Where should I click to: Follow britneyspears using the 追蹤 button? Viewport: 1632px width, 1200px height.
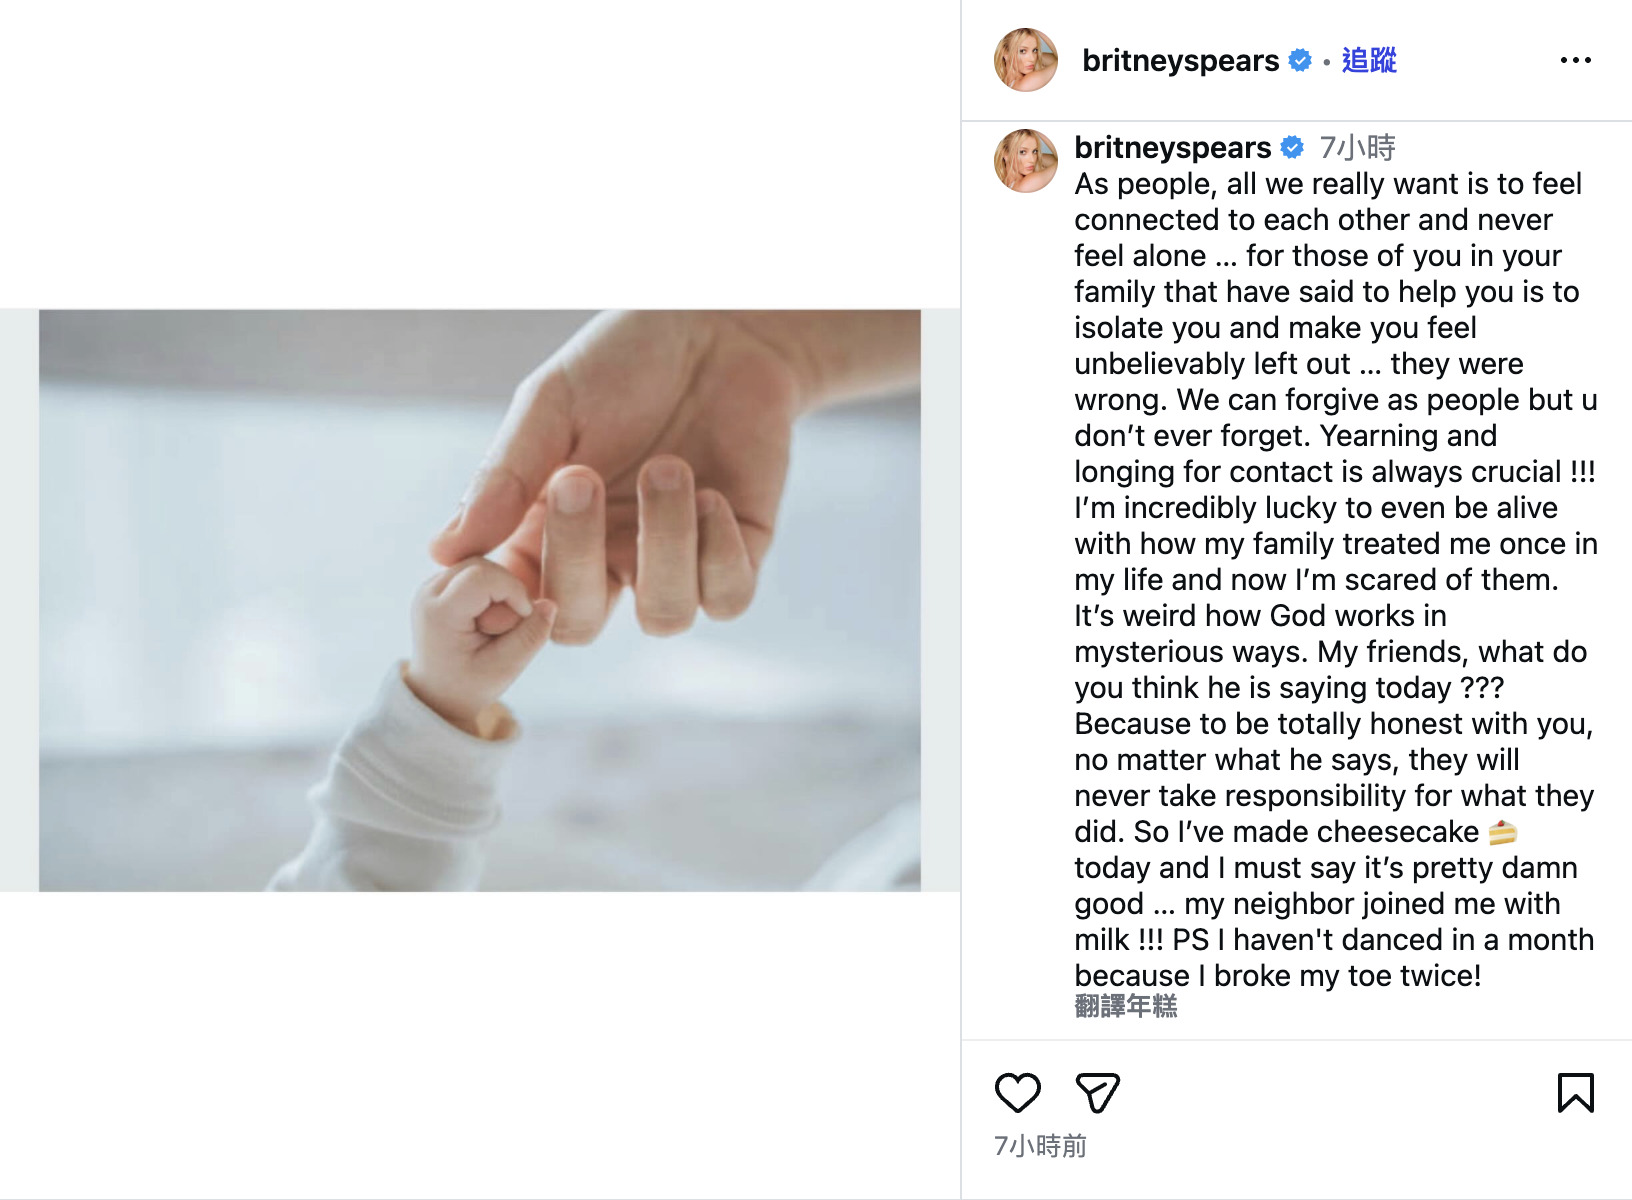click(1368, 61)
